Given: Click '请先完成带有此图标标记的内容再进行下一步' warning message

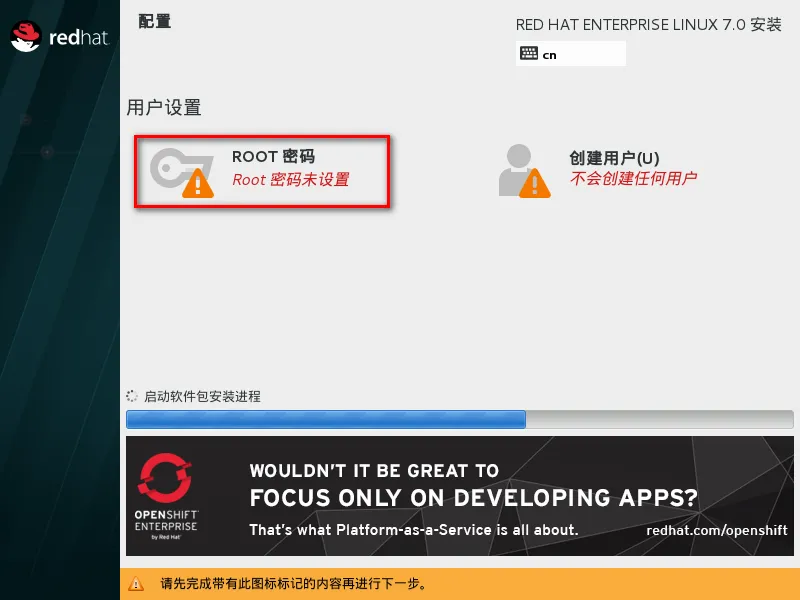Looking at the screenshot, I should coord(293,583).
